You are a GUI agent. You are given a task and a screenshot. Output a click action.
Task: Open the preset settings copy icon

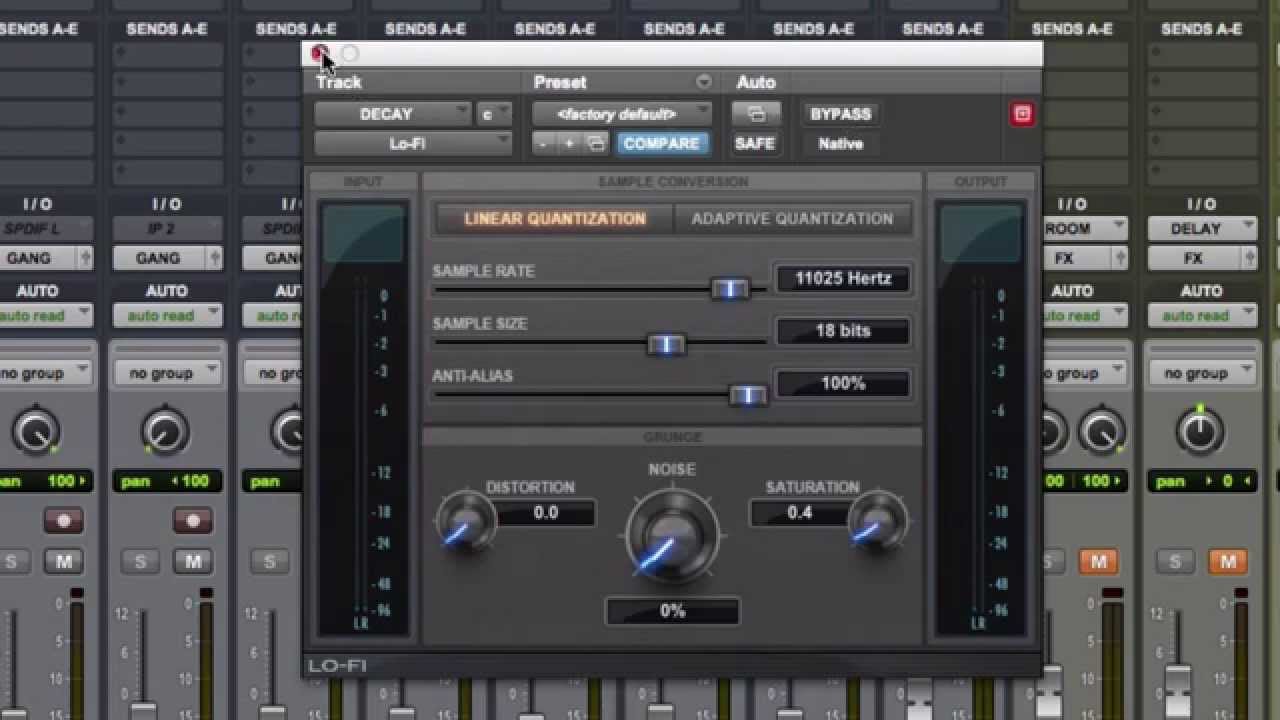(595, 144)
